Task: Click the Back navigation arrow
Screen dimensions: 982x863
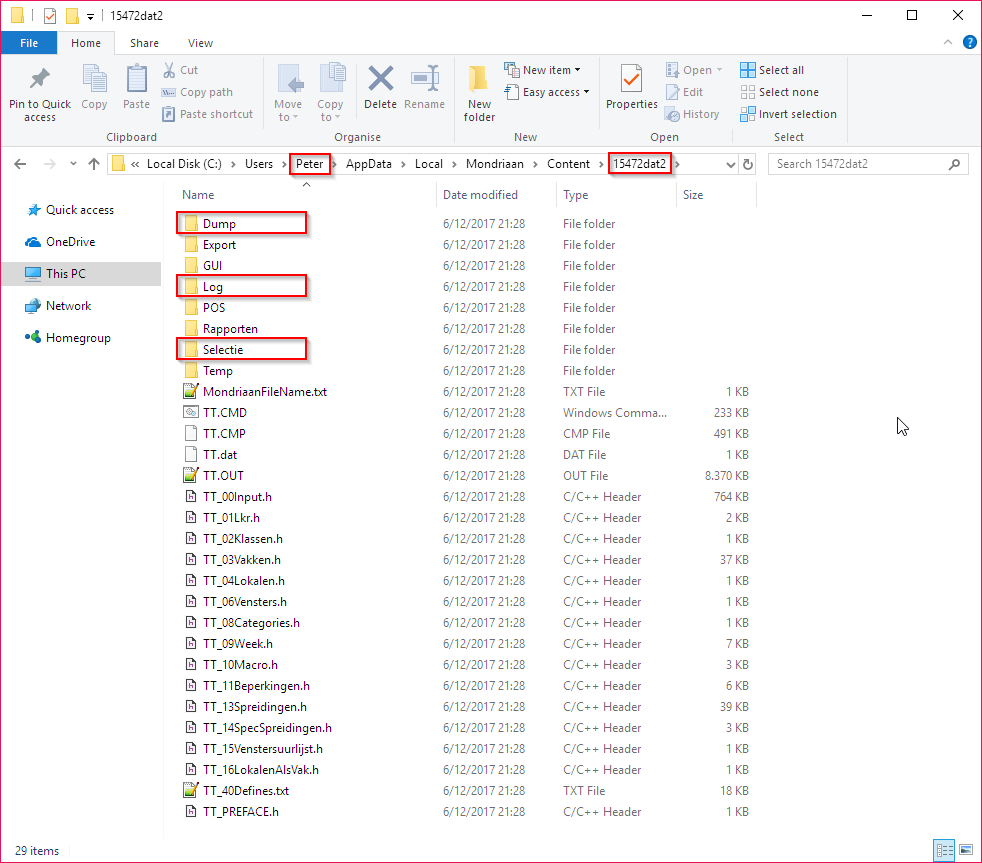Action: tap(20, 164)
